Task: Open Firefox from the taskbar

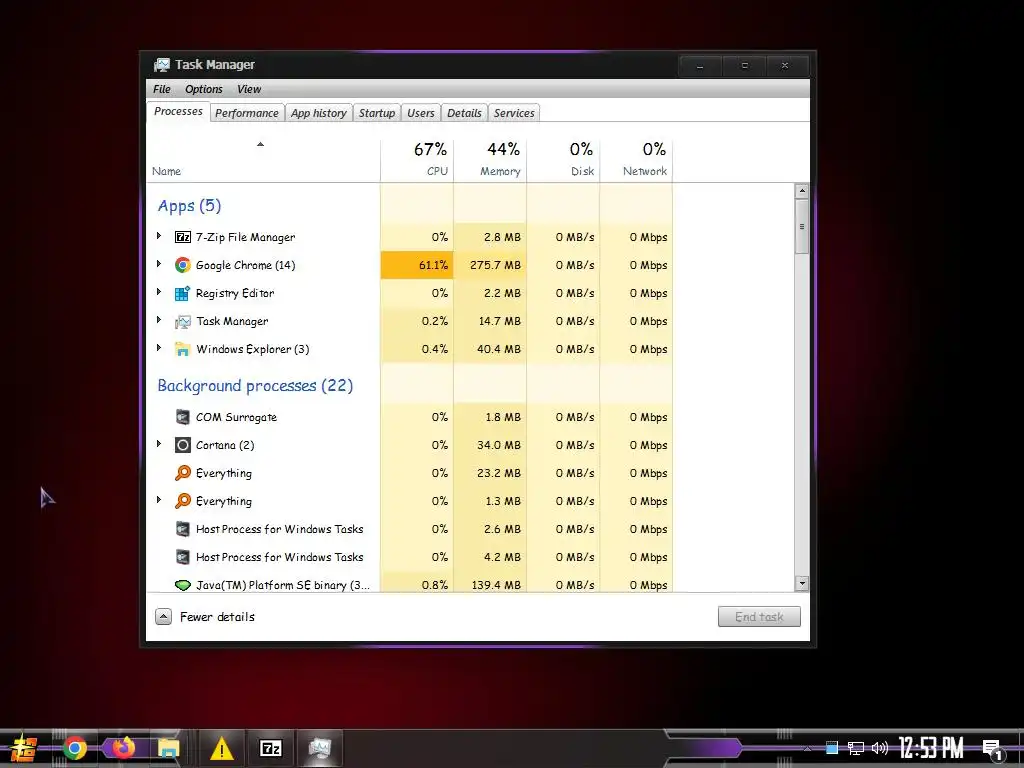Action: (x=123, y=747)
